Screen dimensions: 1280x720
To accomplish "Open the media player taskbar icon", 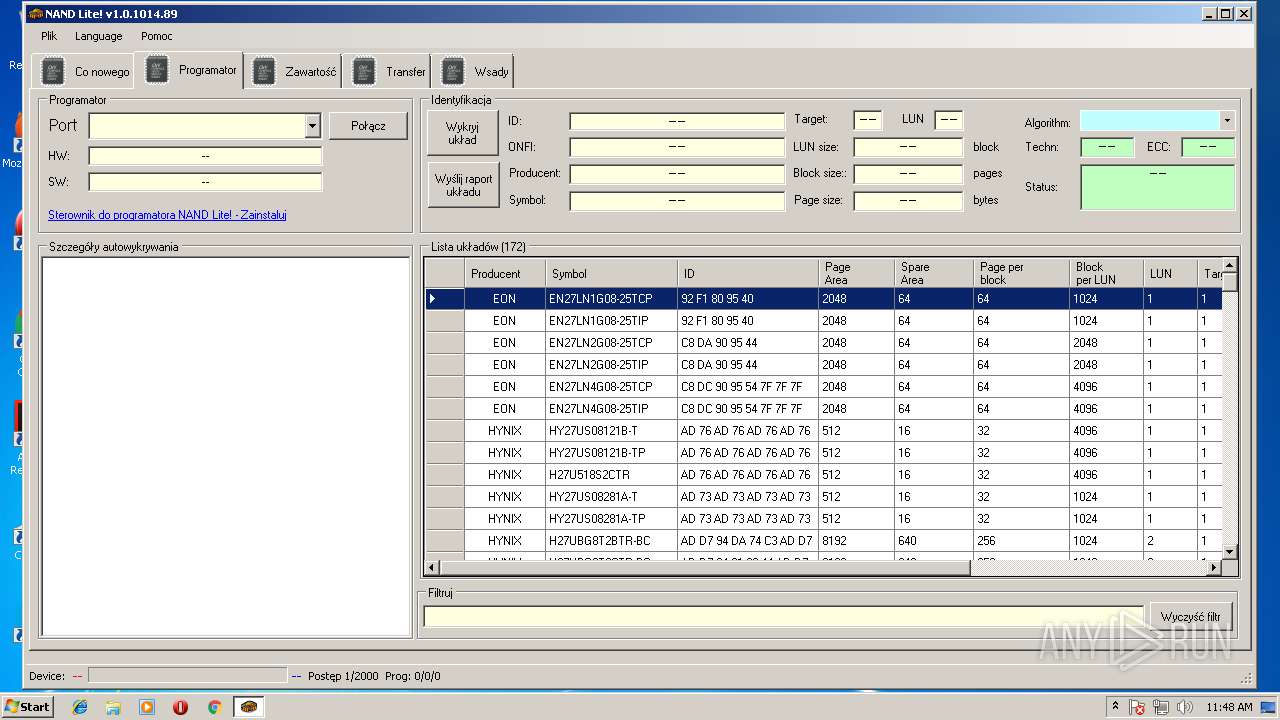I will pos(147,707).
